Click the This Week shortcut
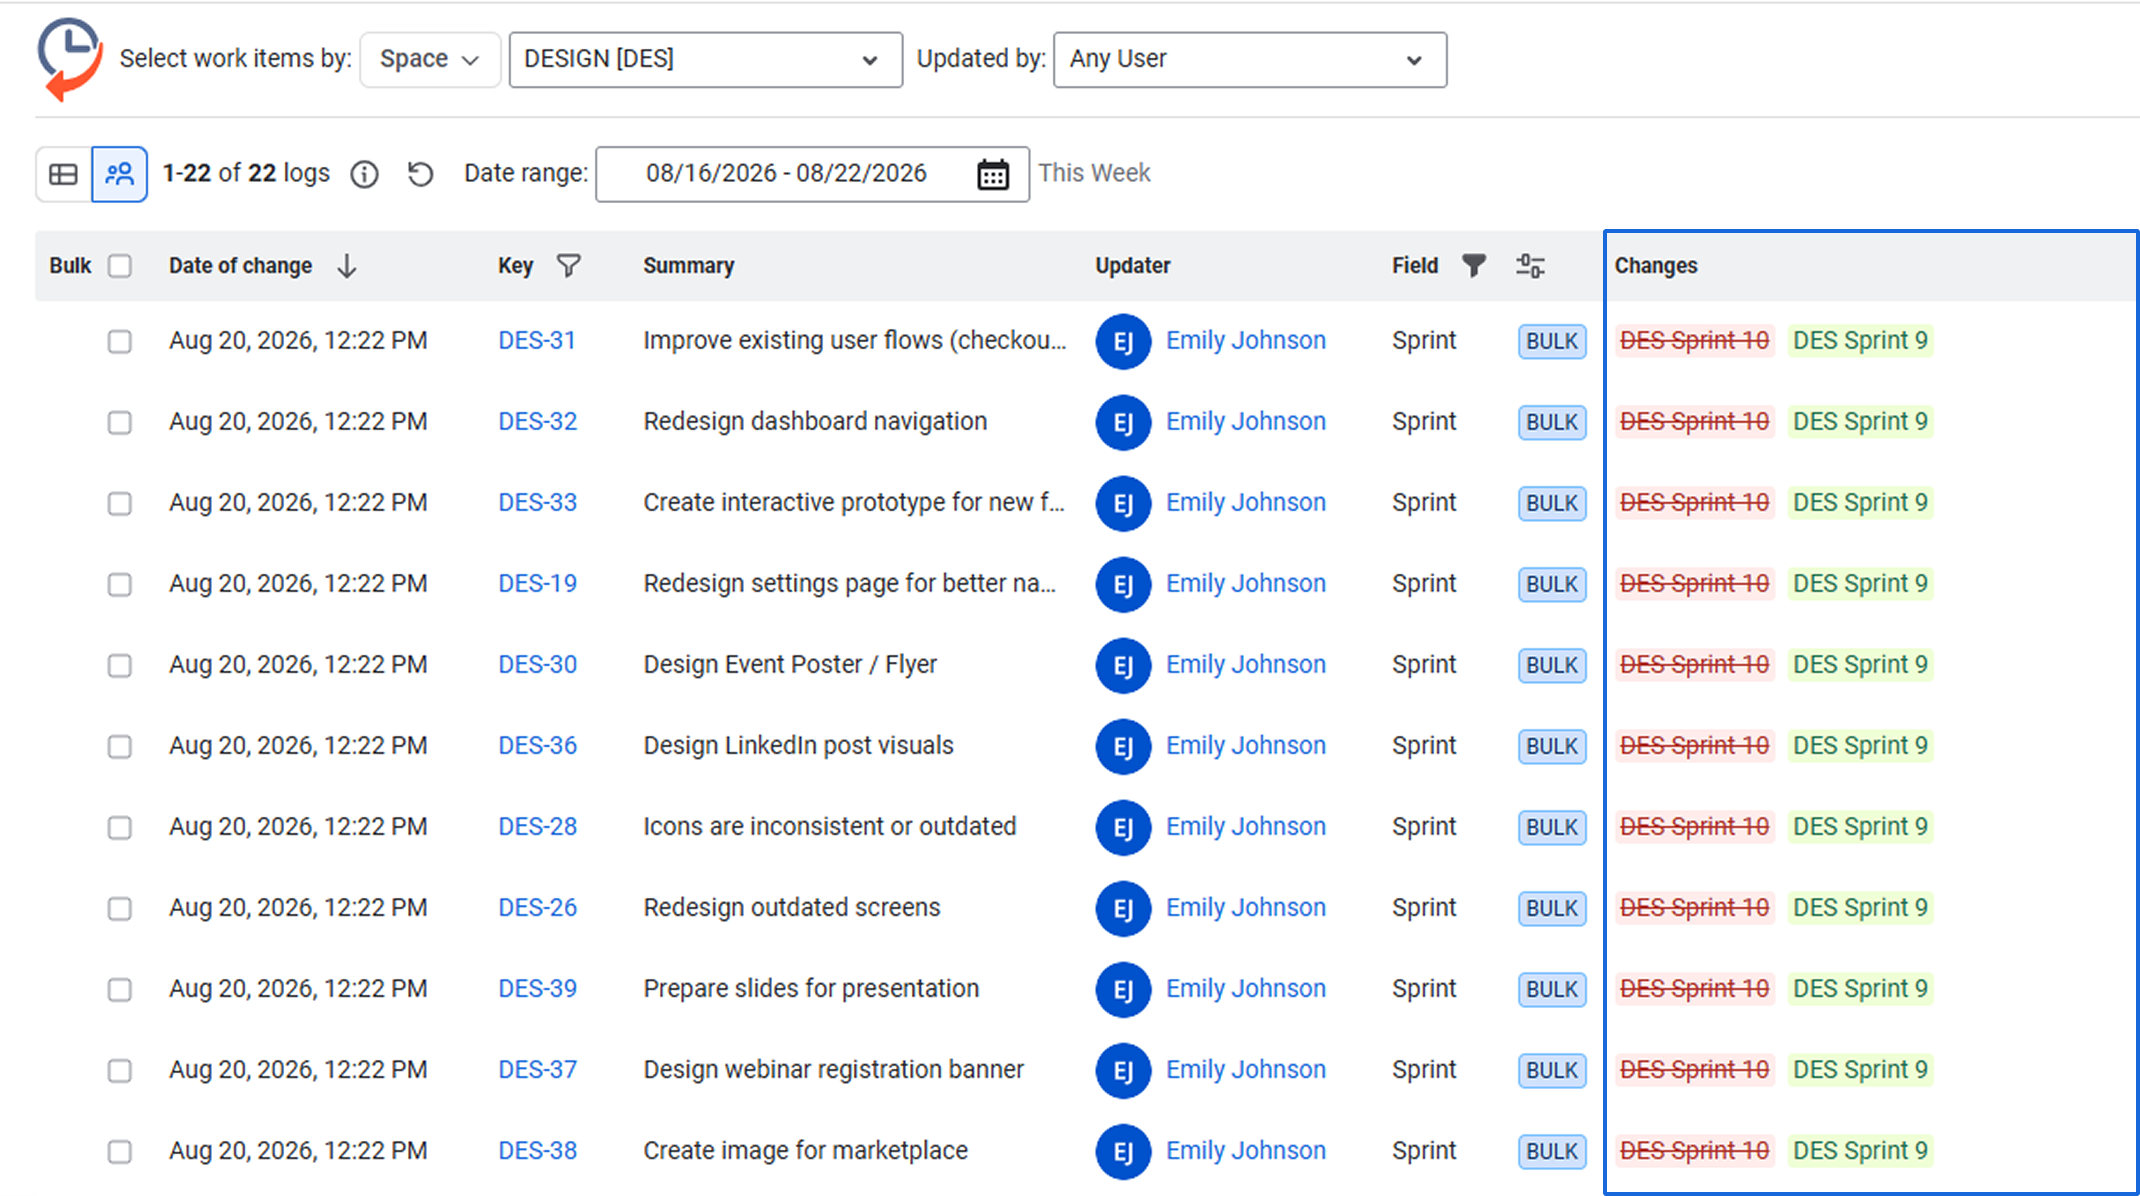This screenshot has height=1196, width=2140. (x=1094, y=173)
